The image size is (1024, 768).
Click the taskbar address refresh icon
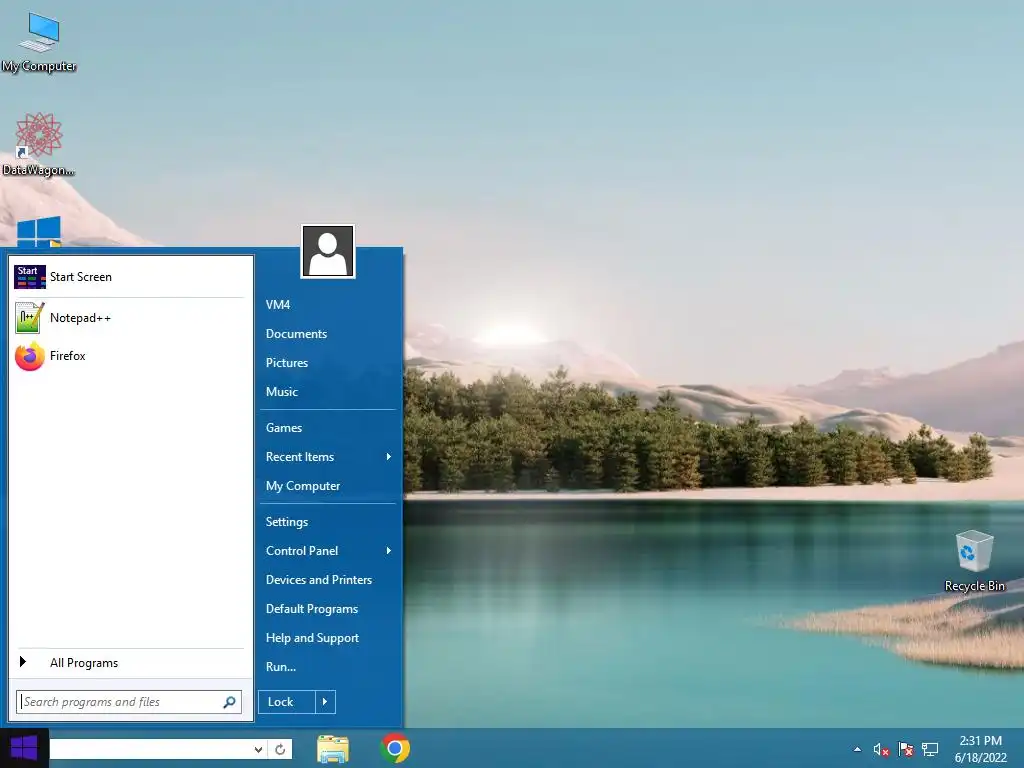pos(280,749)
